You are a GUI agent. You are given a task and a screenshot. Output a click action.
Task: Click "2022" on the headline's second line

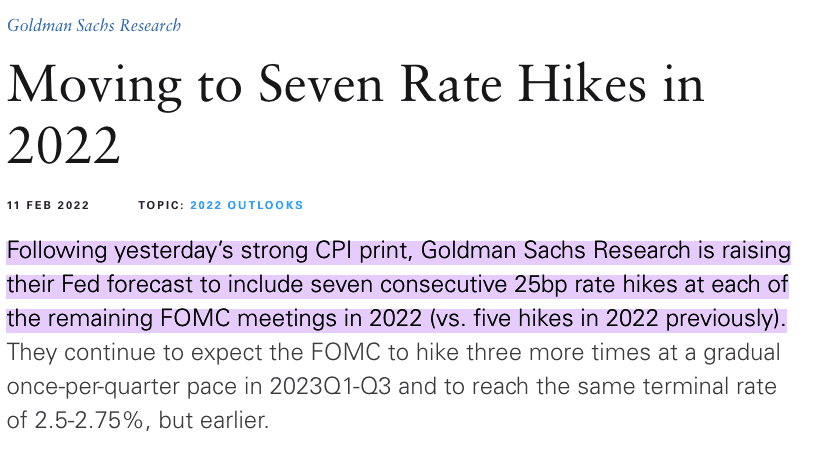(x=64, y=146)
